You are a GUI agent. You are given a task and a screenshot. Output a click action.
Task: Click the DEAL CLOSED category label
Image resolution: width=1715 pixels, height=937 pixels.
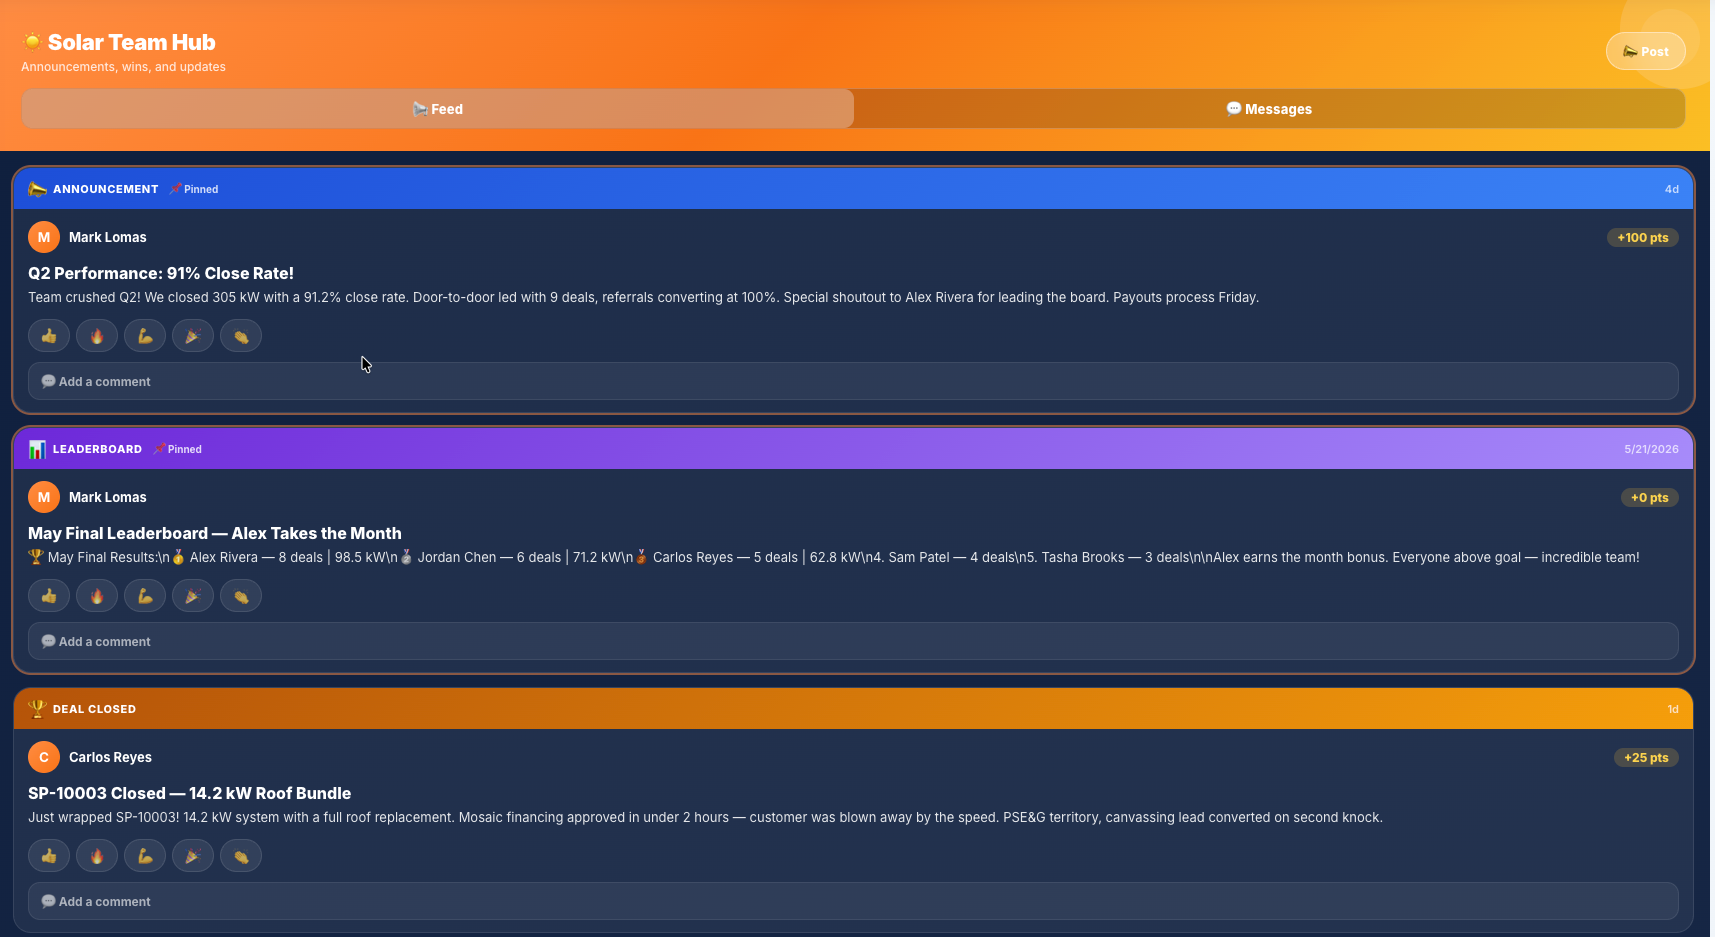point(94,709)
